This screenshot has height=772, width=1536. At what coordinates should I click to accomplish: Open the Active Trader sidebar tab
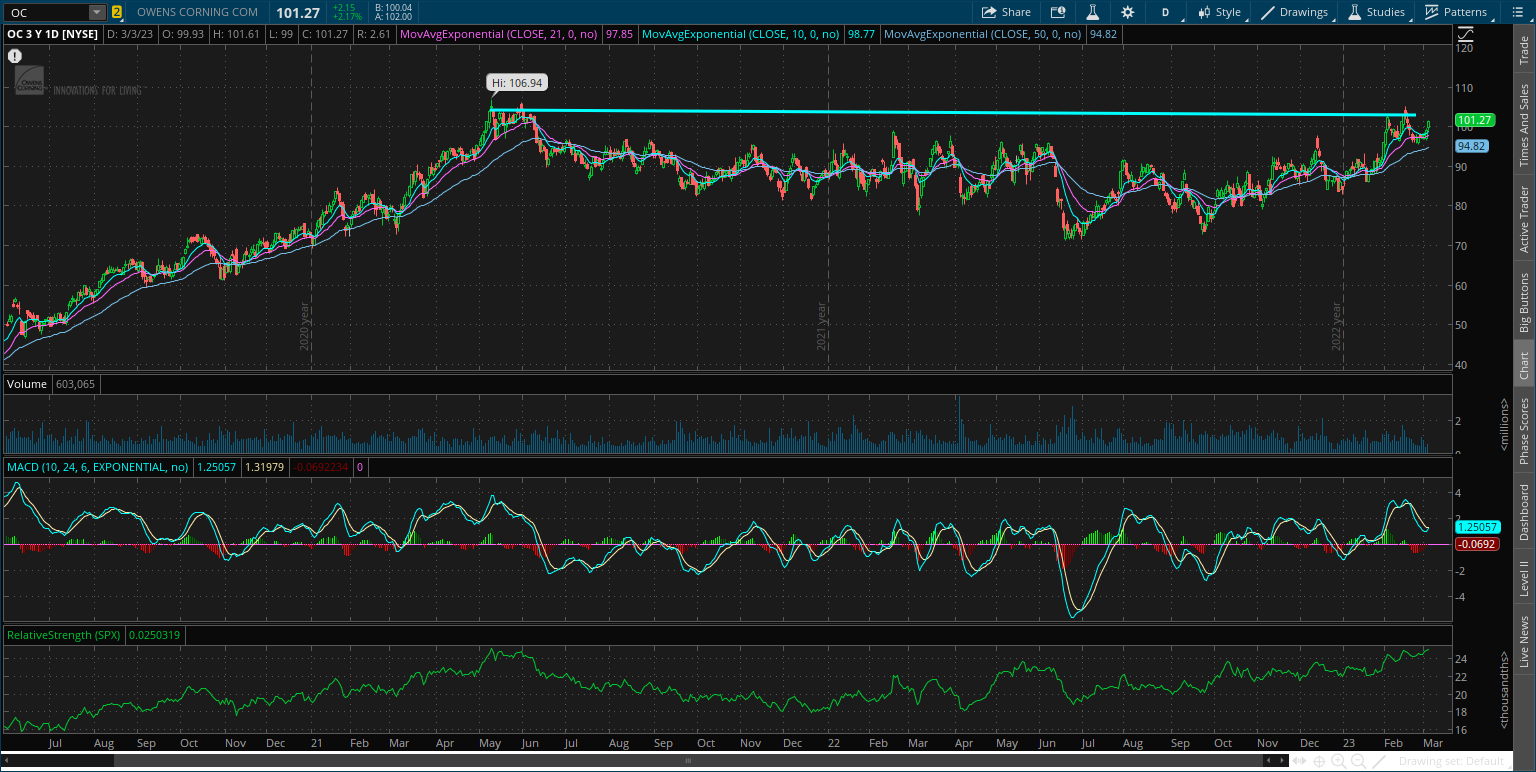1524,219
